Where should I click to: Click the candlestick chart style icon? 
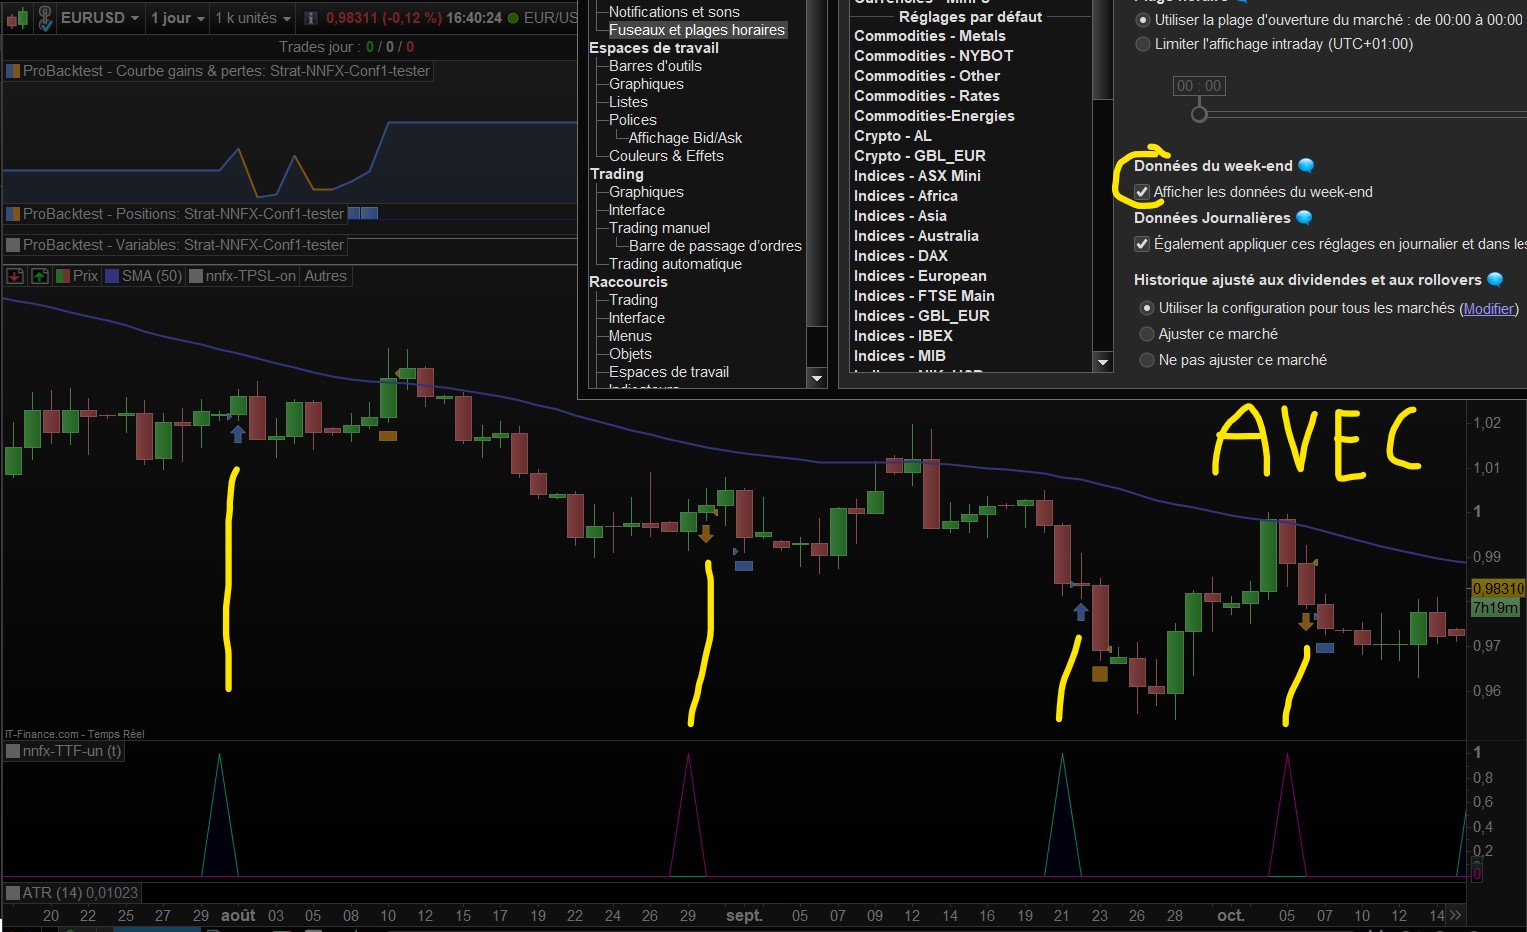(x=17, y=18)
